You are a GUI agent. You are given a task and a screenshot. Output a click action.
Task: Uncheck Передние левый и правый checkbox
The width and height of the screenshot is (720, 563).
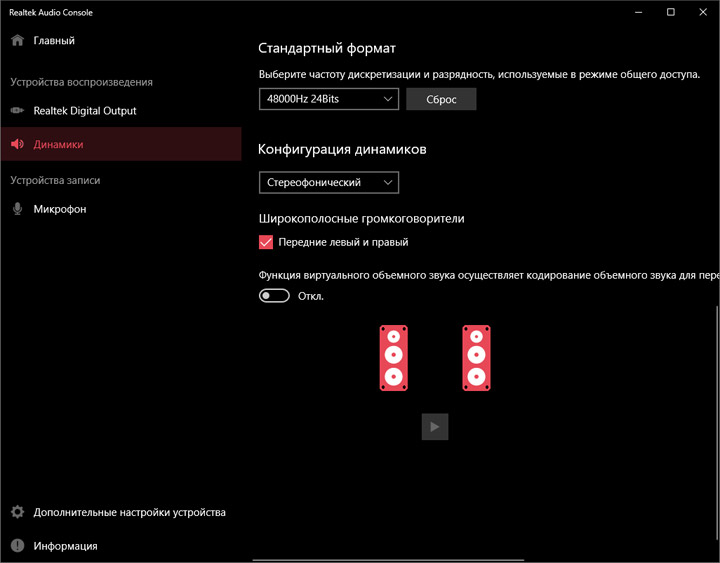coord(266,242)
